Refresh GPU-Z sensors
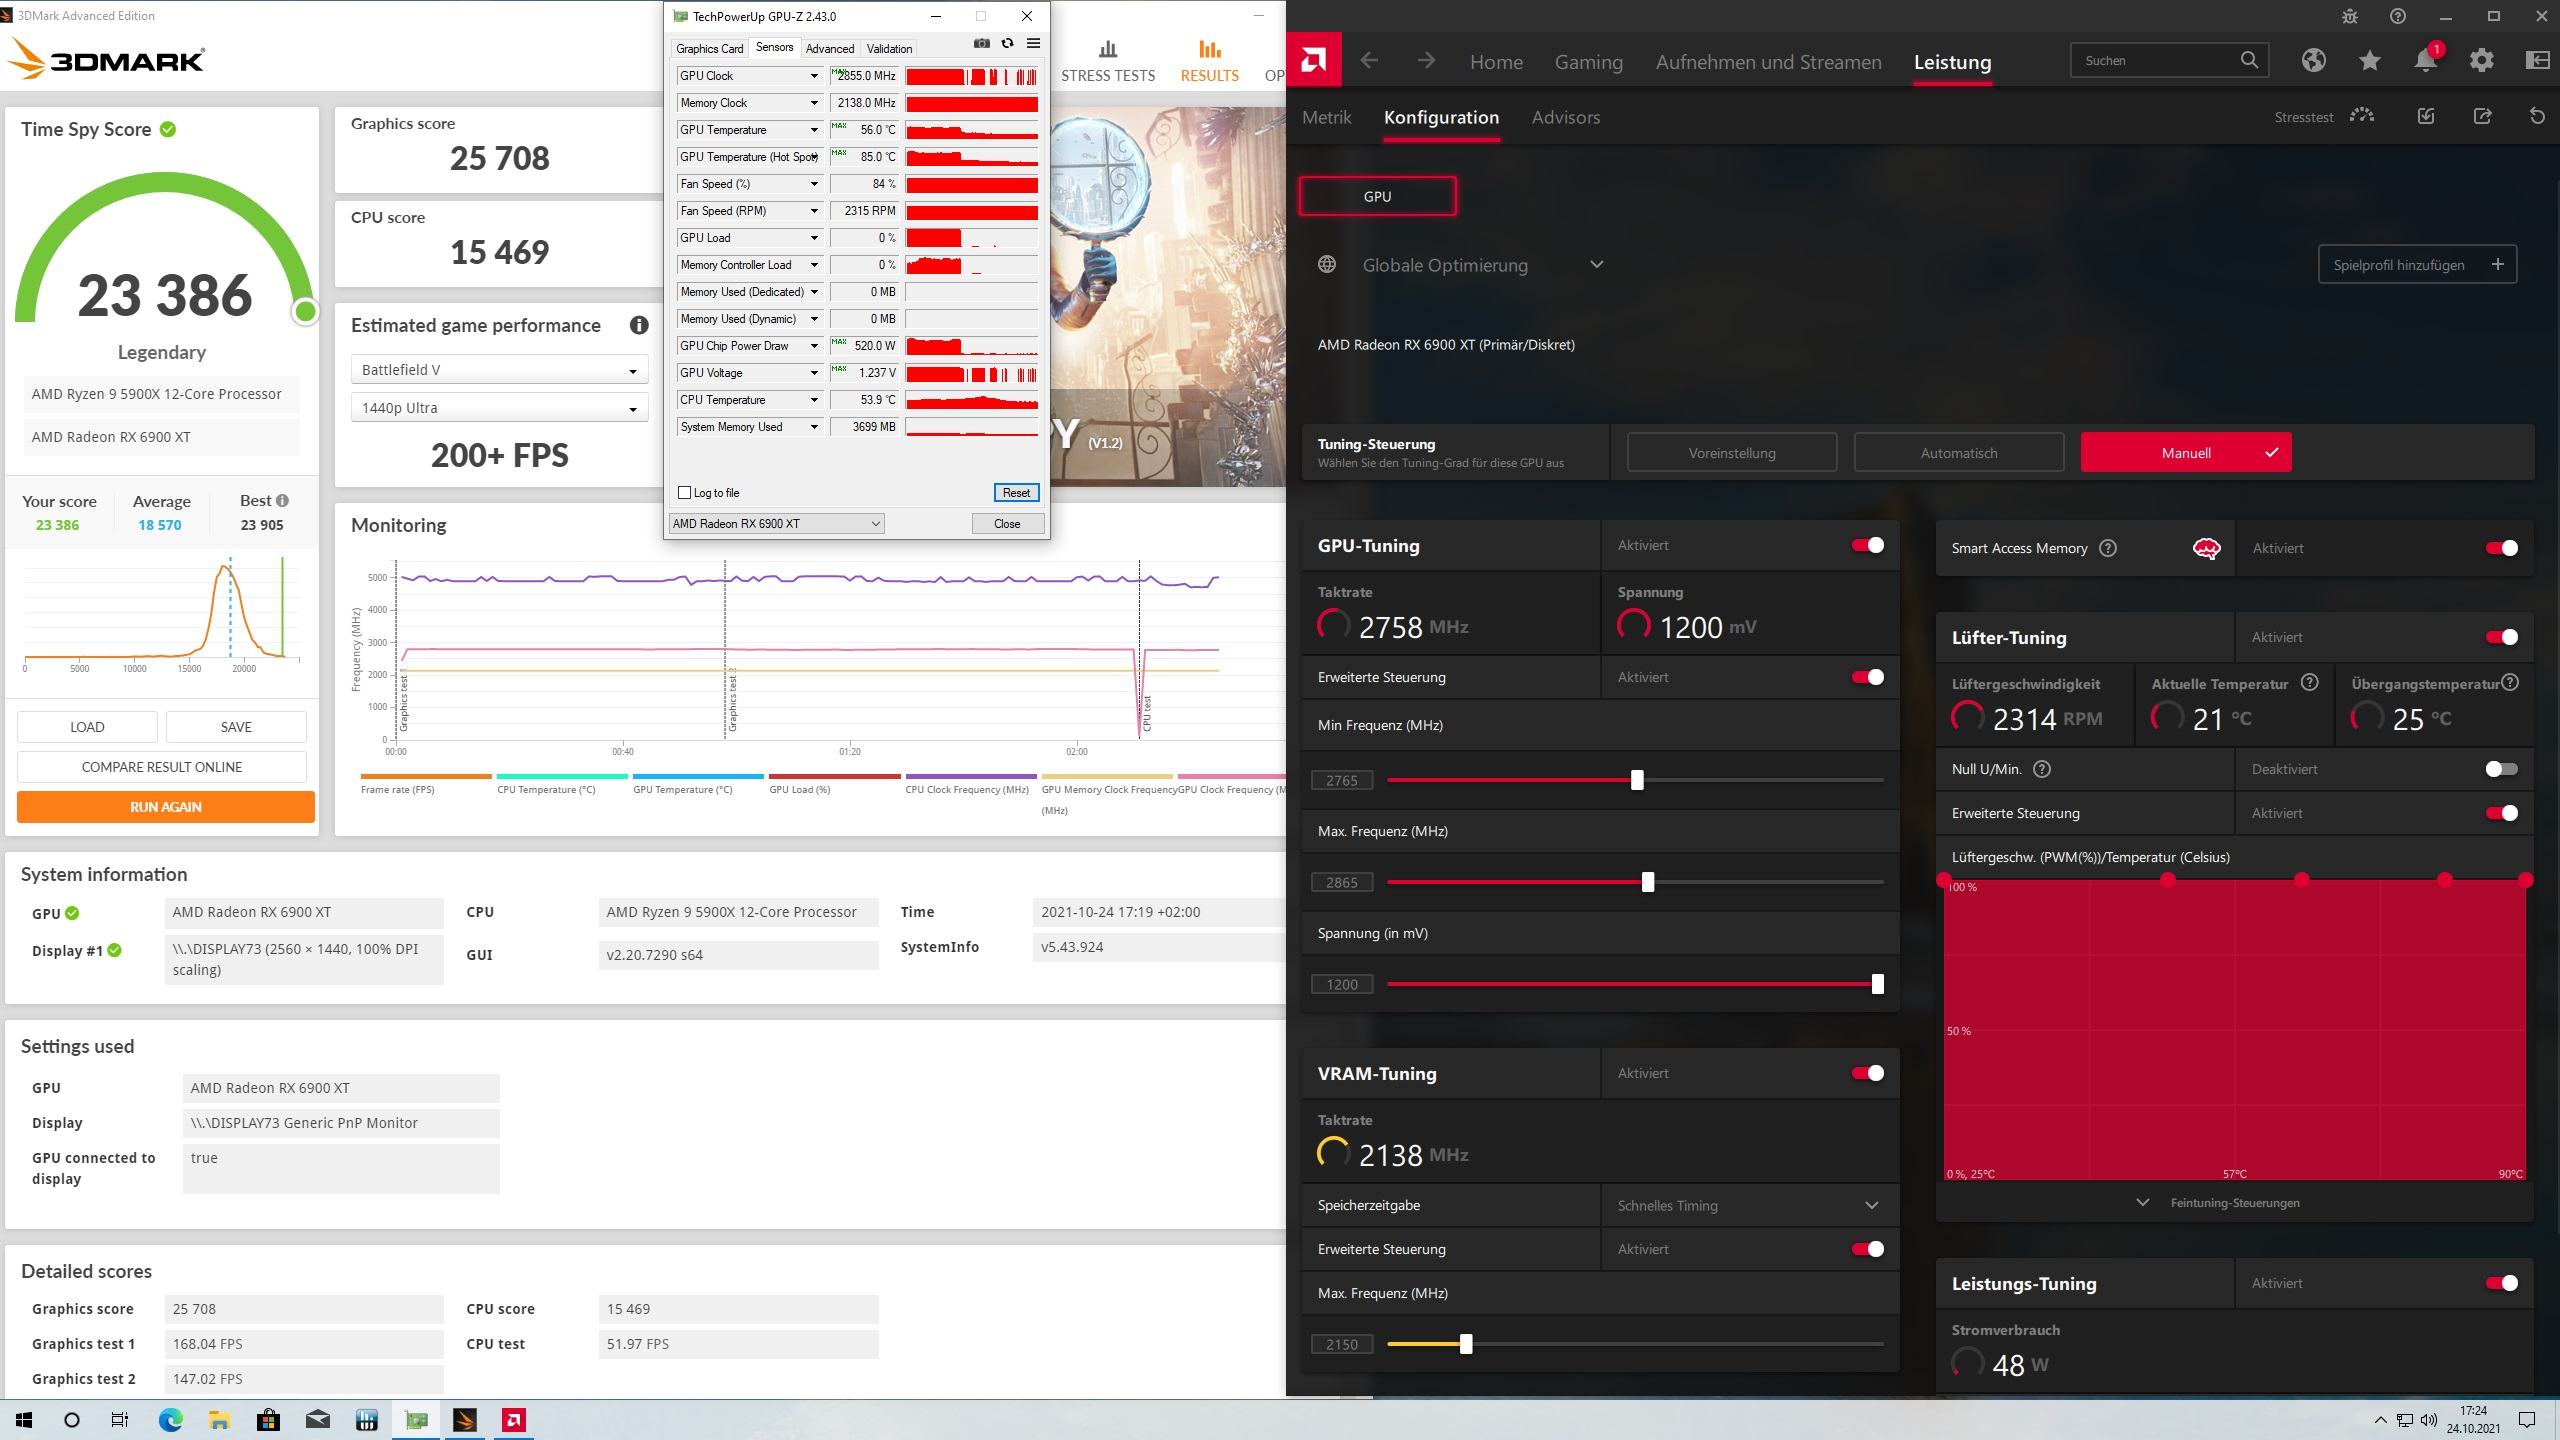 pos(1007,43)
